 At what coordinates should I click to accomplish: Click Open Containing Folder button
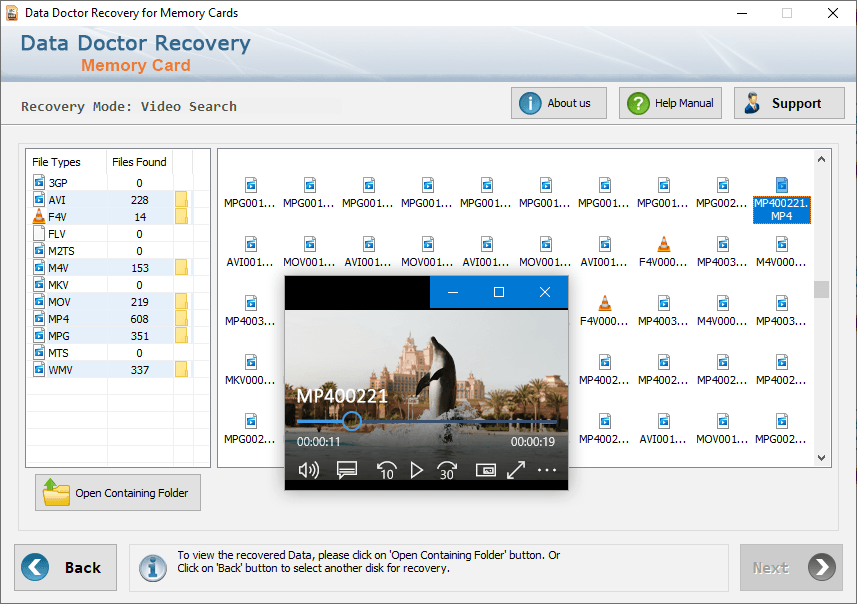[x=118, y=492]
